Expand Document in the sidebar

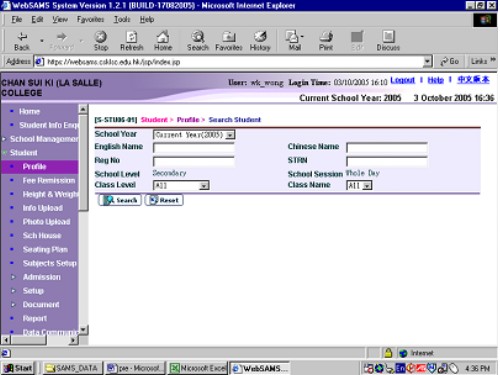[41, 305]
